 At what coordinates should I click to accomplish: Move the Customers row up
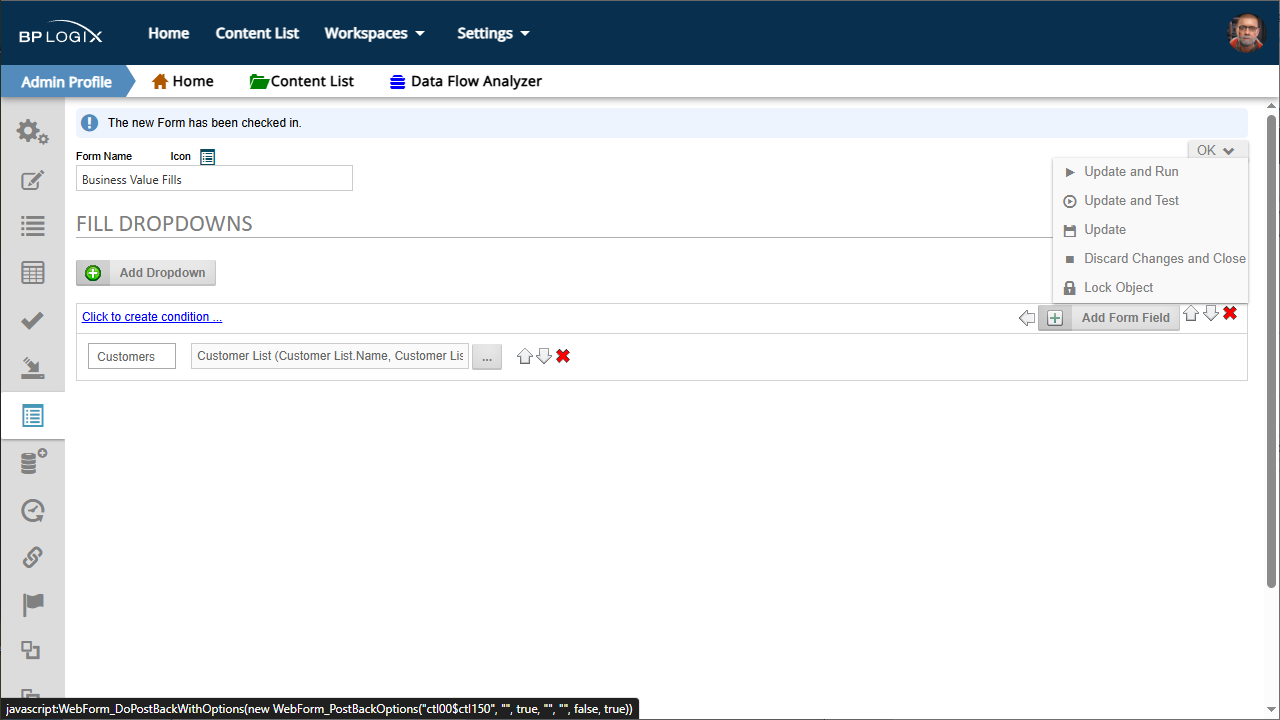coord(525,356)
